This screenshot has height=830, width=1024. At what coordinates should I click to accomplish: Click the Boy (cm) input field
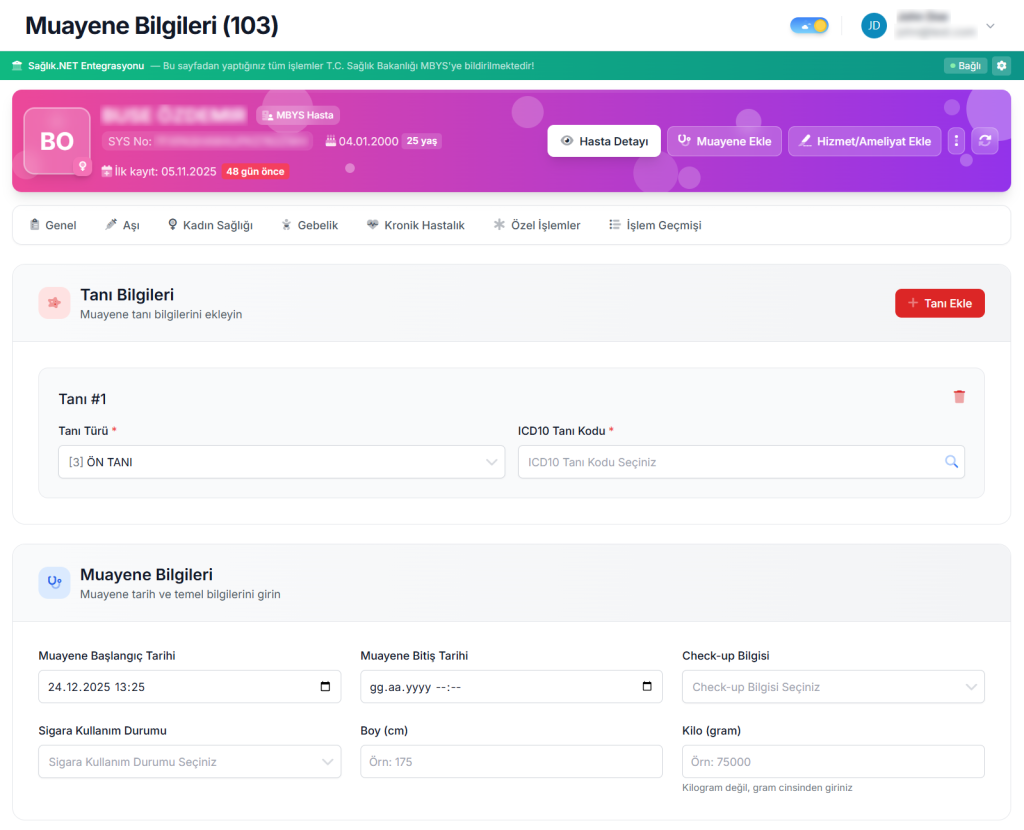(x=511, y=762)
